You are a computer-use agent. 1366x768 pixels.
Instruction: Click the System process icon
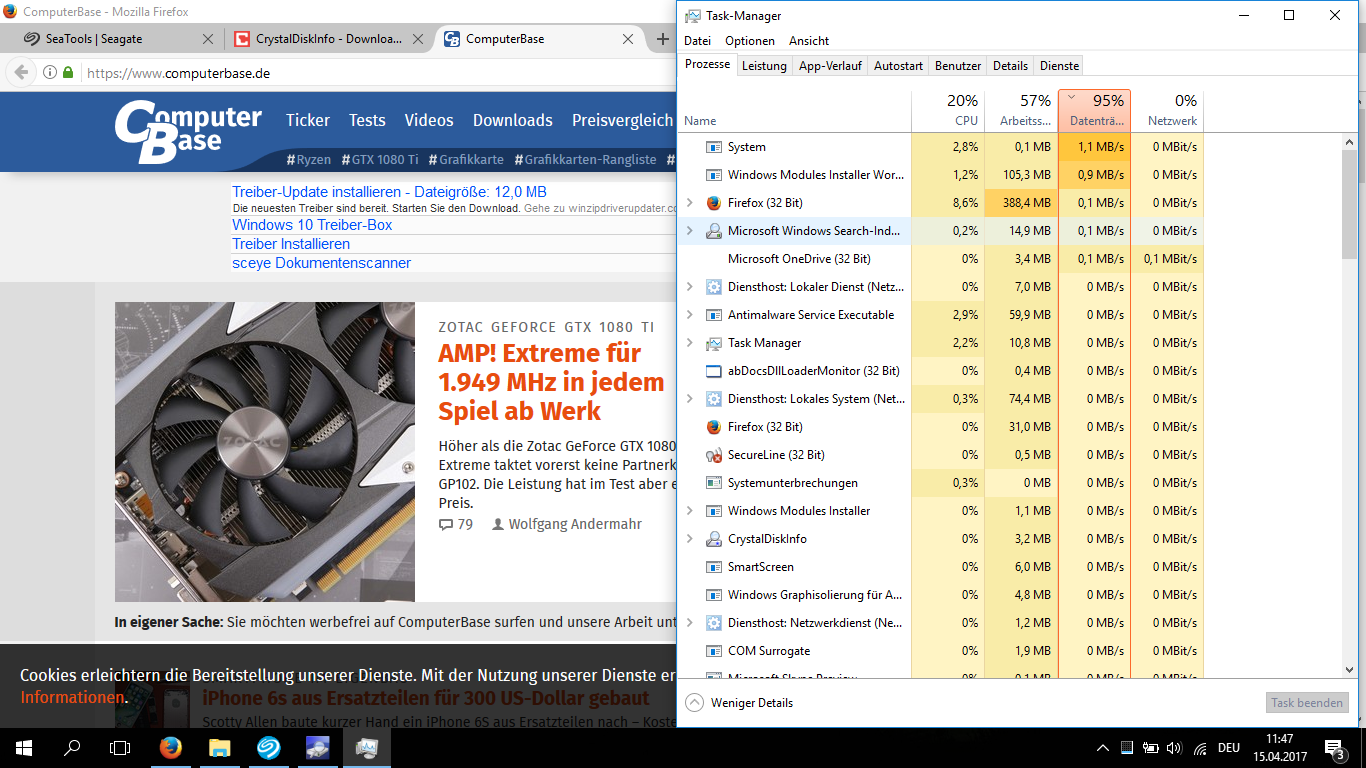tap(713, 147)
